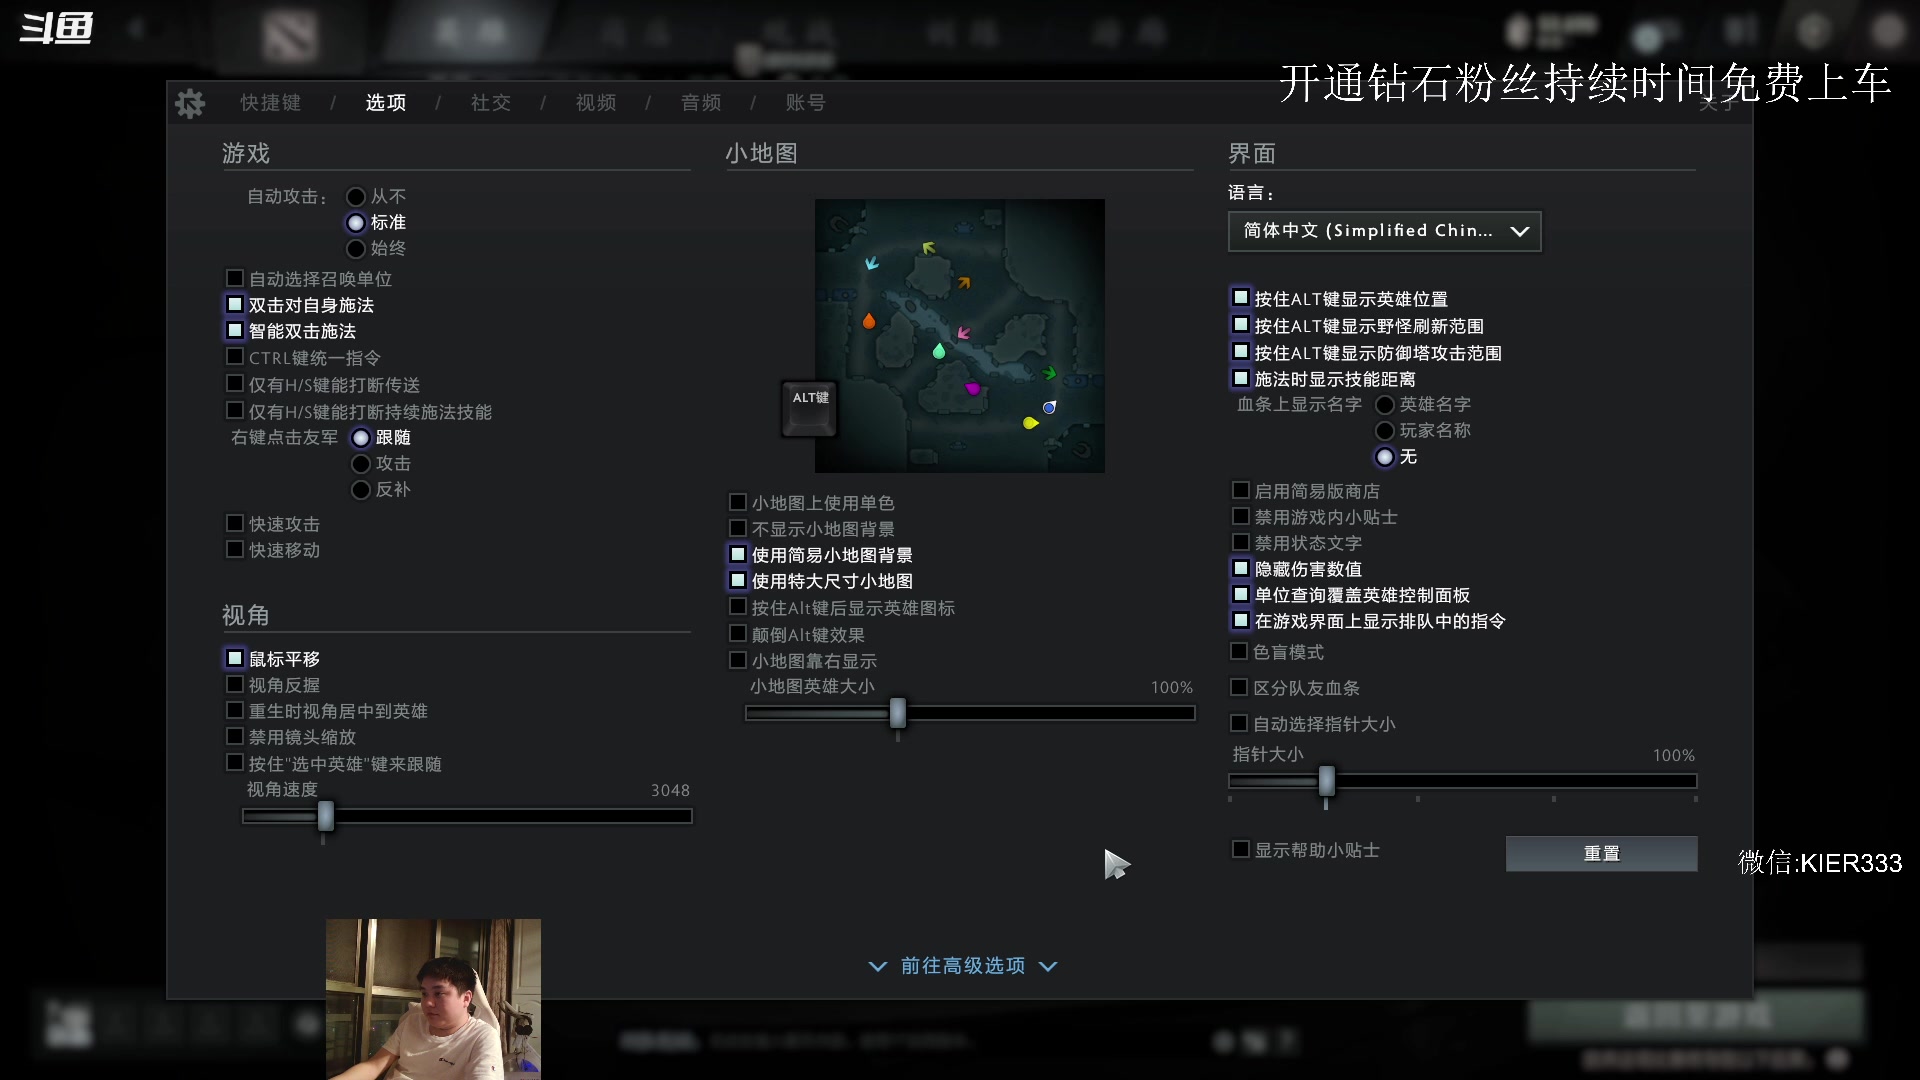Enable 快速攻击 checkbox
The height and width of the screenshot is (1080, 1920).
click(x=236, y=524)
